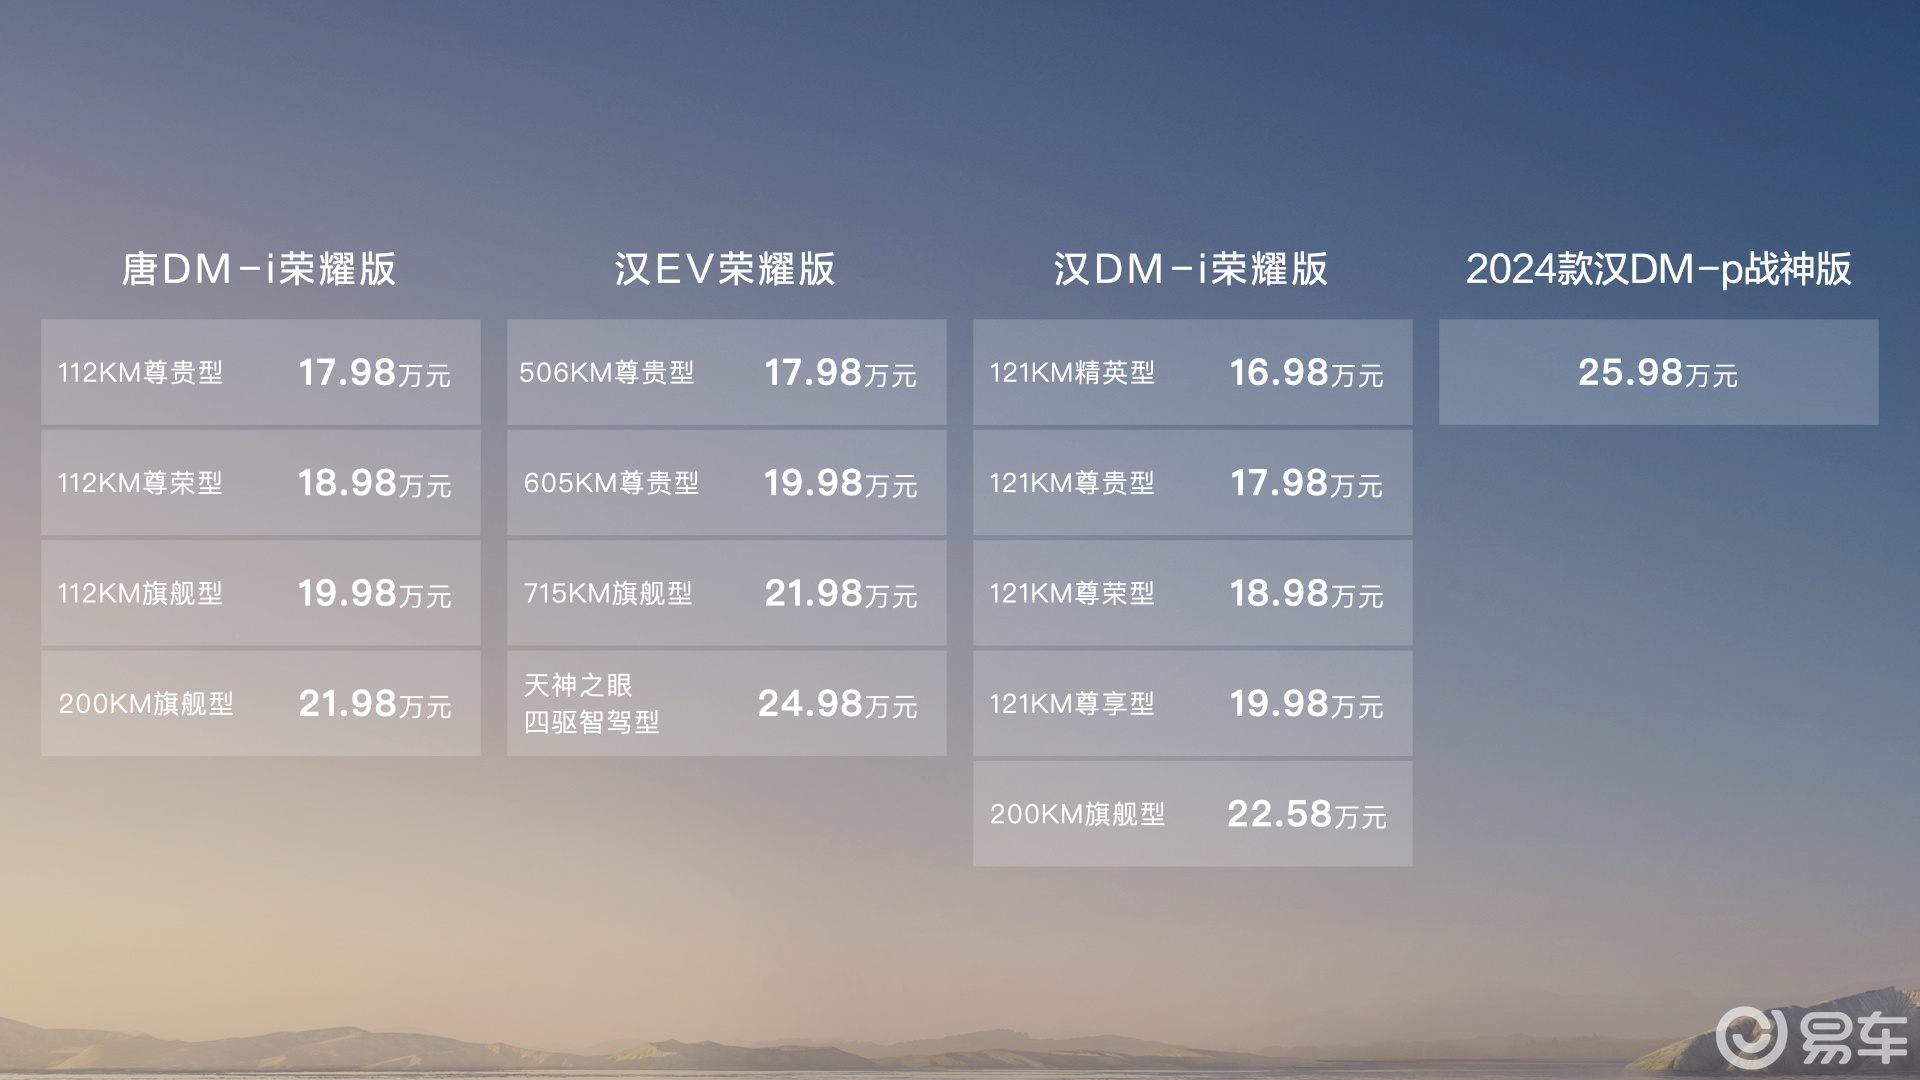The height and width of the screenshot is (1080, 1920).
Task: Click the 18.98万元 price for 112KM尊荣型
Action: pos(375,483)
